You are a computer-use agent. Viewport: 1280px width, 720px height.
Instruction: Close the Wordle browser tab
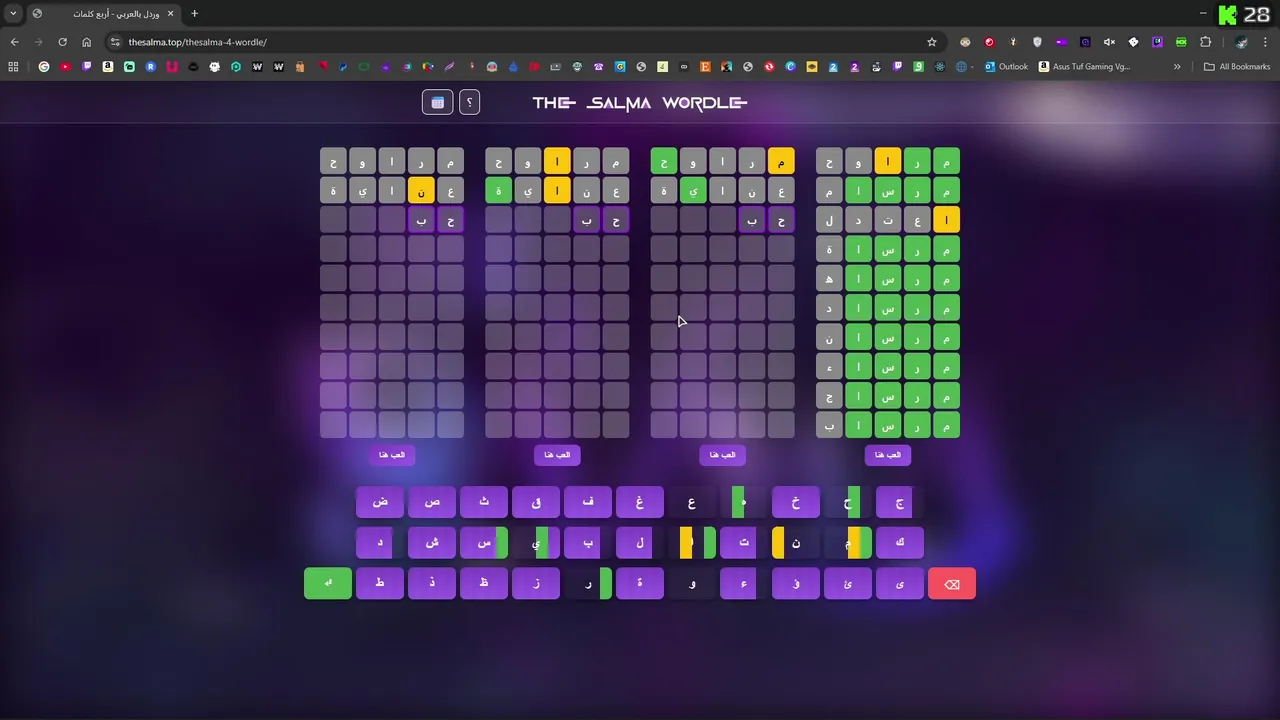170,14
